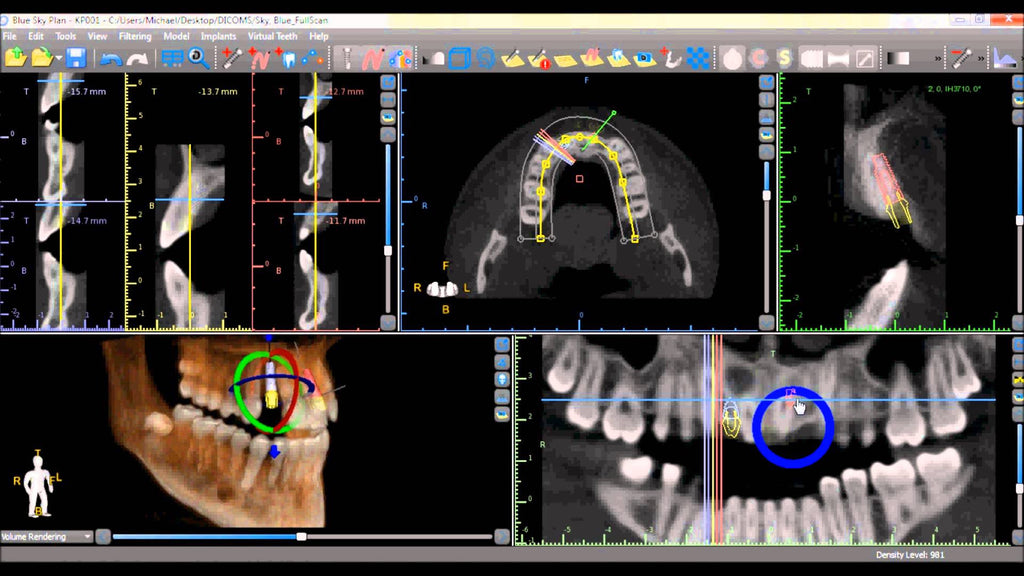
Task: Click the Add Nerve curve tool
Action: pos(260,59)
